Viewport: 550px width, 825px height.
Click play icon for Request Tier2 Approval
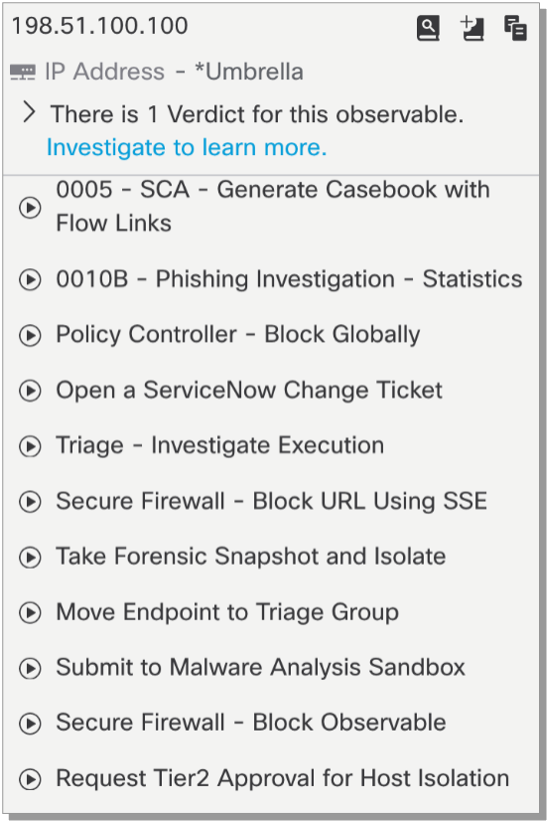[30, 779]
